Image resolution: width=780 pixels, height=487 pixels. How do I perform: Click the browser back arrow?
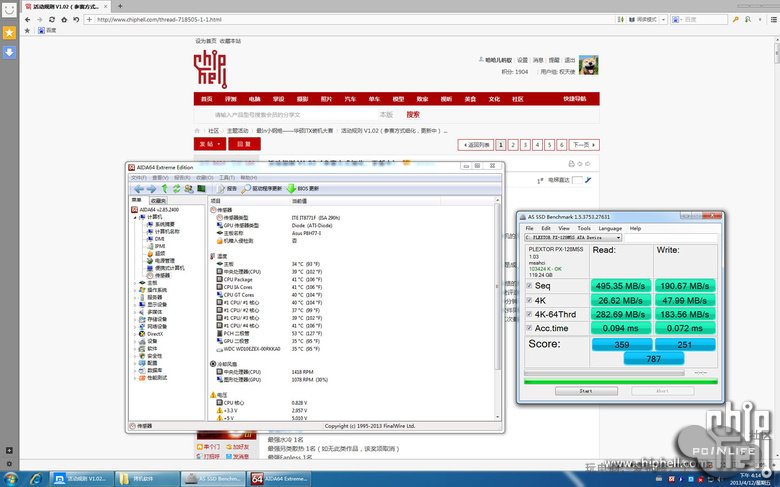point(27,19)
